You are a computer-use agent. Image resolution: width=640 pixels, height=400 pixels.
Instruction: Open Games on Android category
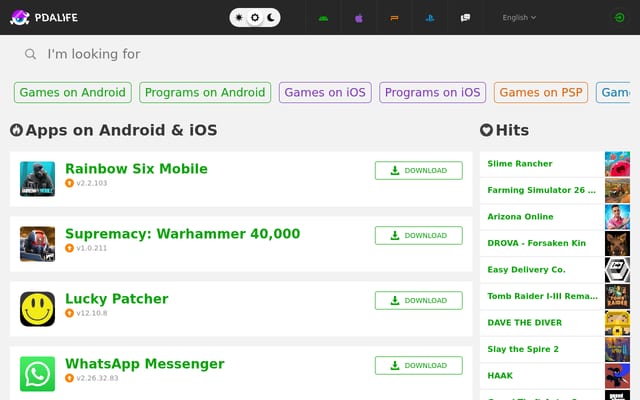pos(73,92)
